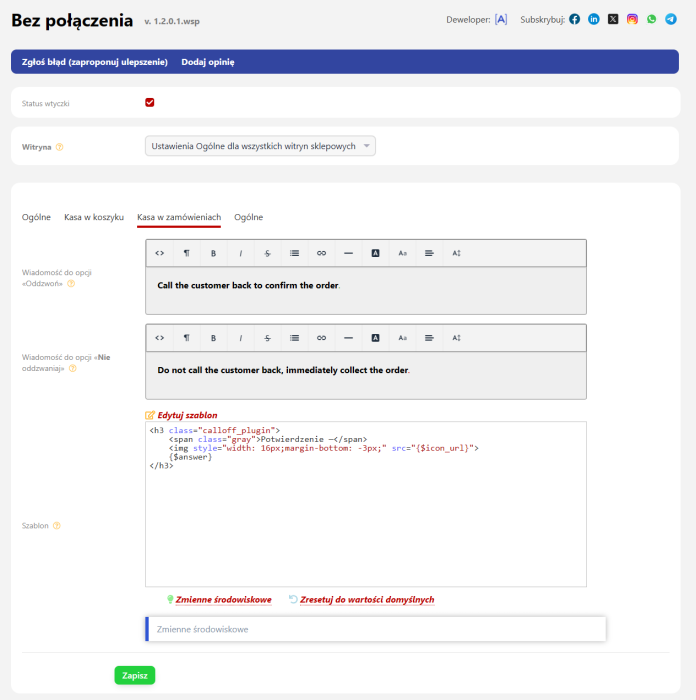Viewport: 696px width, 700px height.
Task: Select the Kasa w zamówieniach tab
Action: point(179,217)
